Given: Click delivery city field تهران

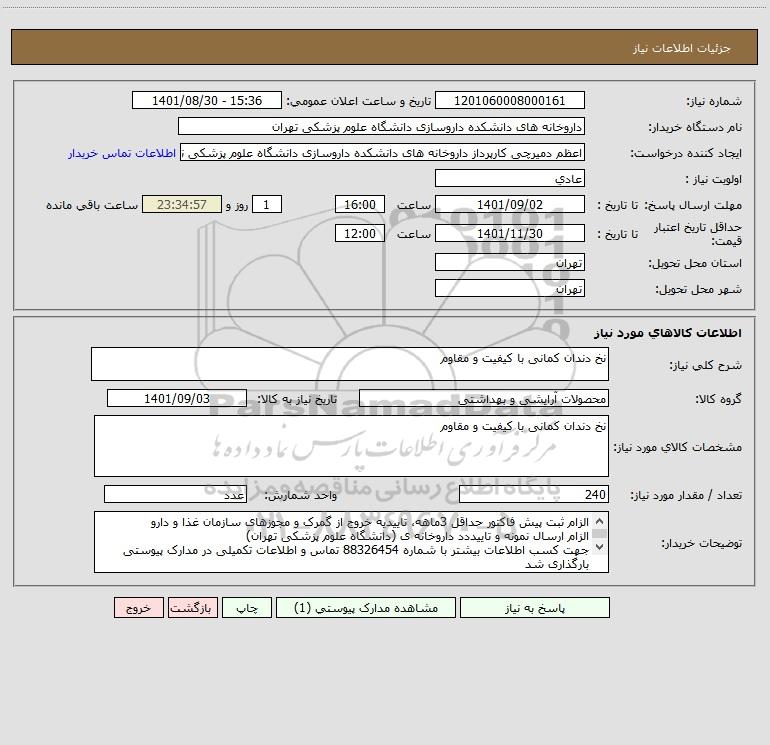Looking at the screenshot, I should [x=510, y=288].
